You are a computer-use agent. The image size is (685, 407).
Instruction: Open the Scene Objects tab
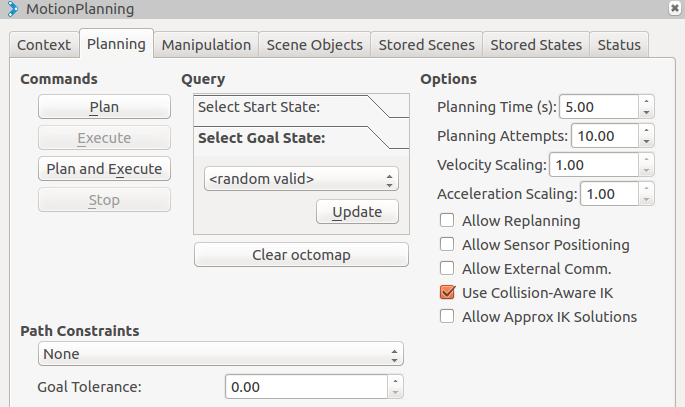point(316,45)
